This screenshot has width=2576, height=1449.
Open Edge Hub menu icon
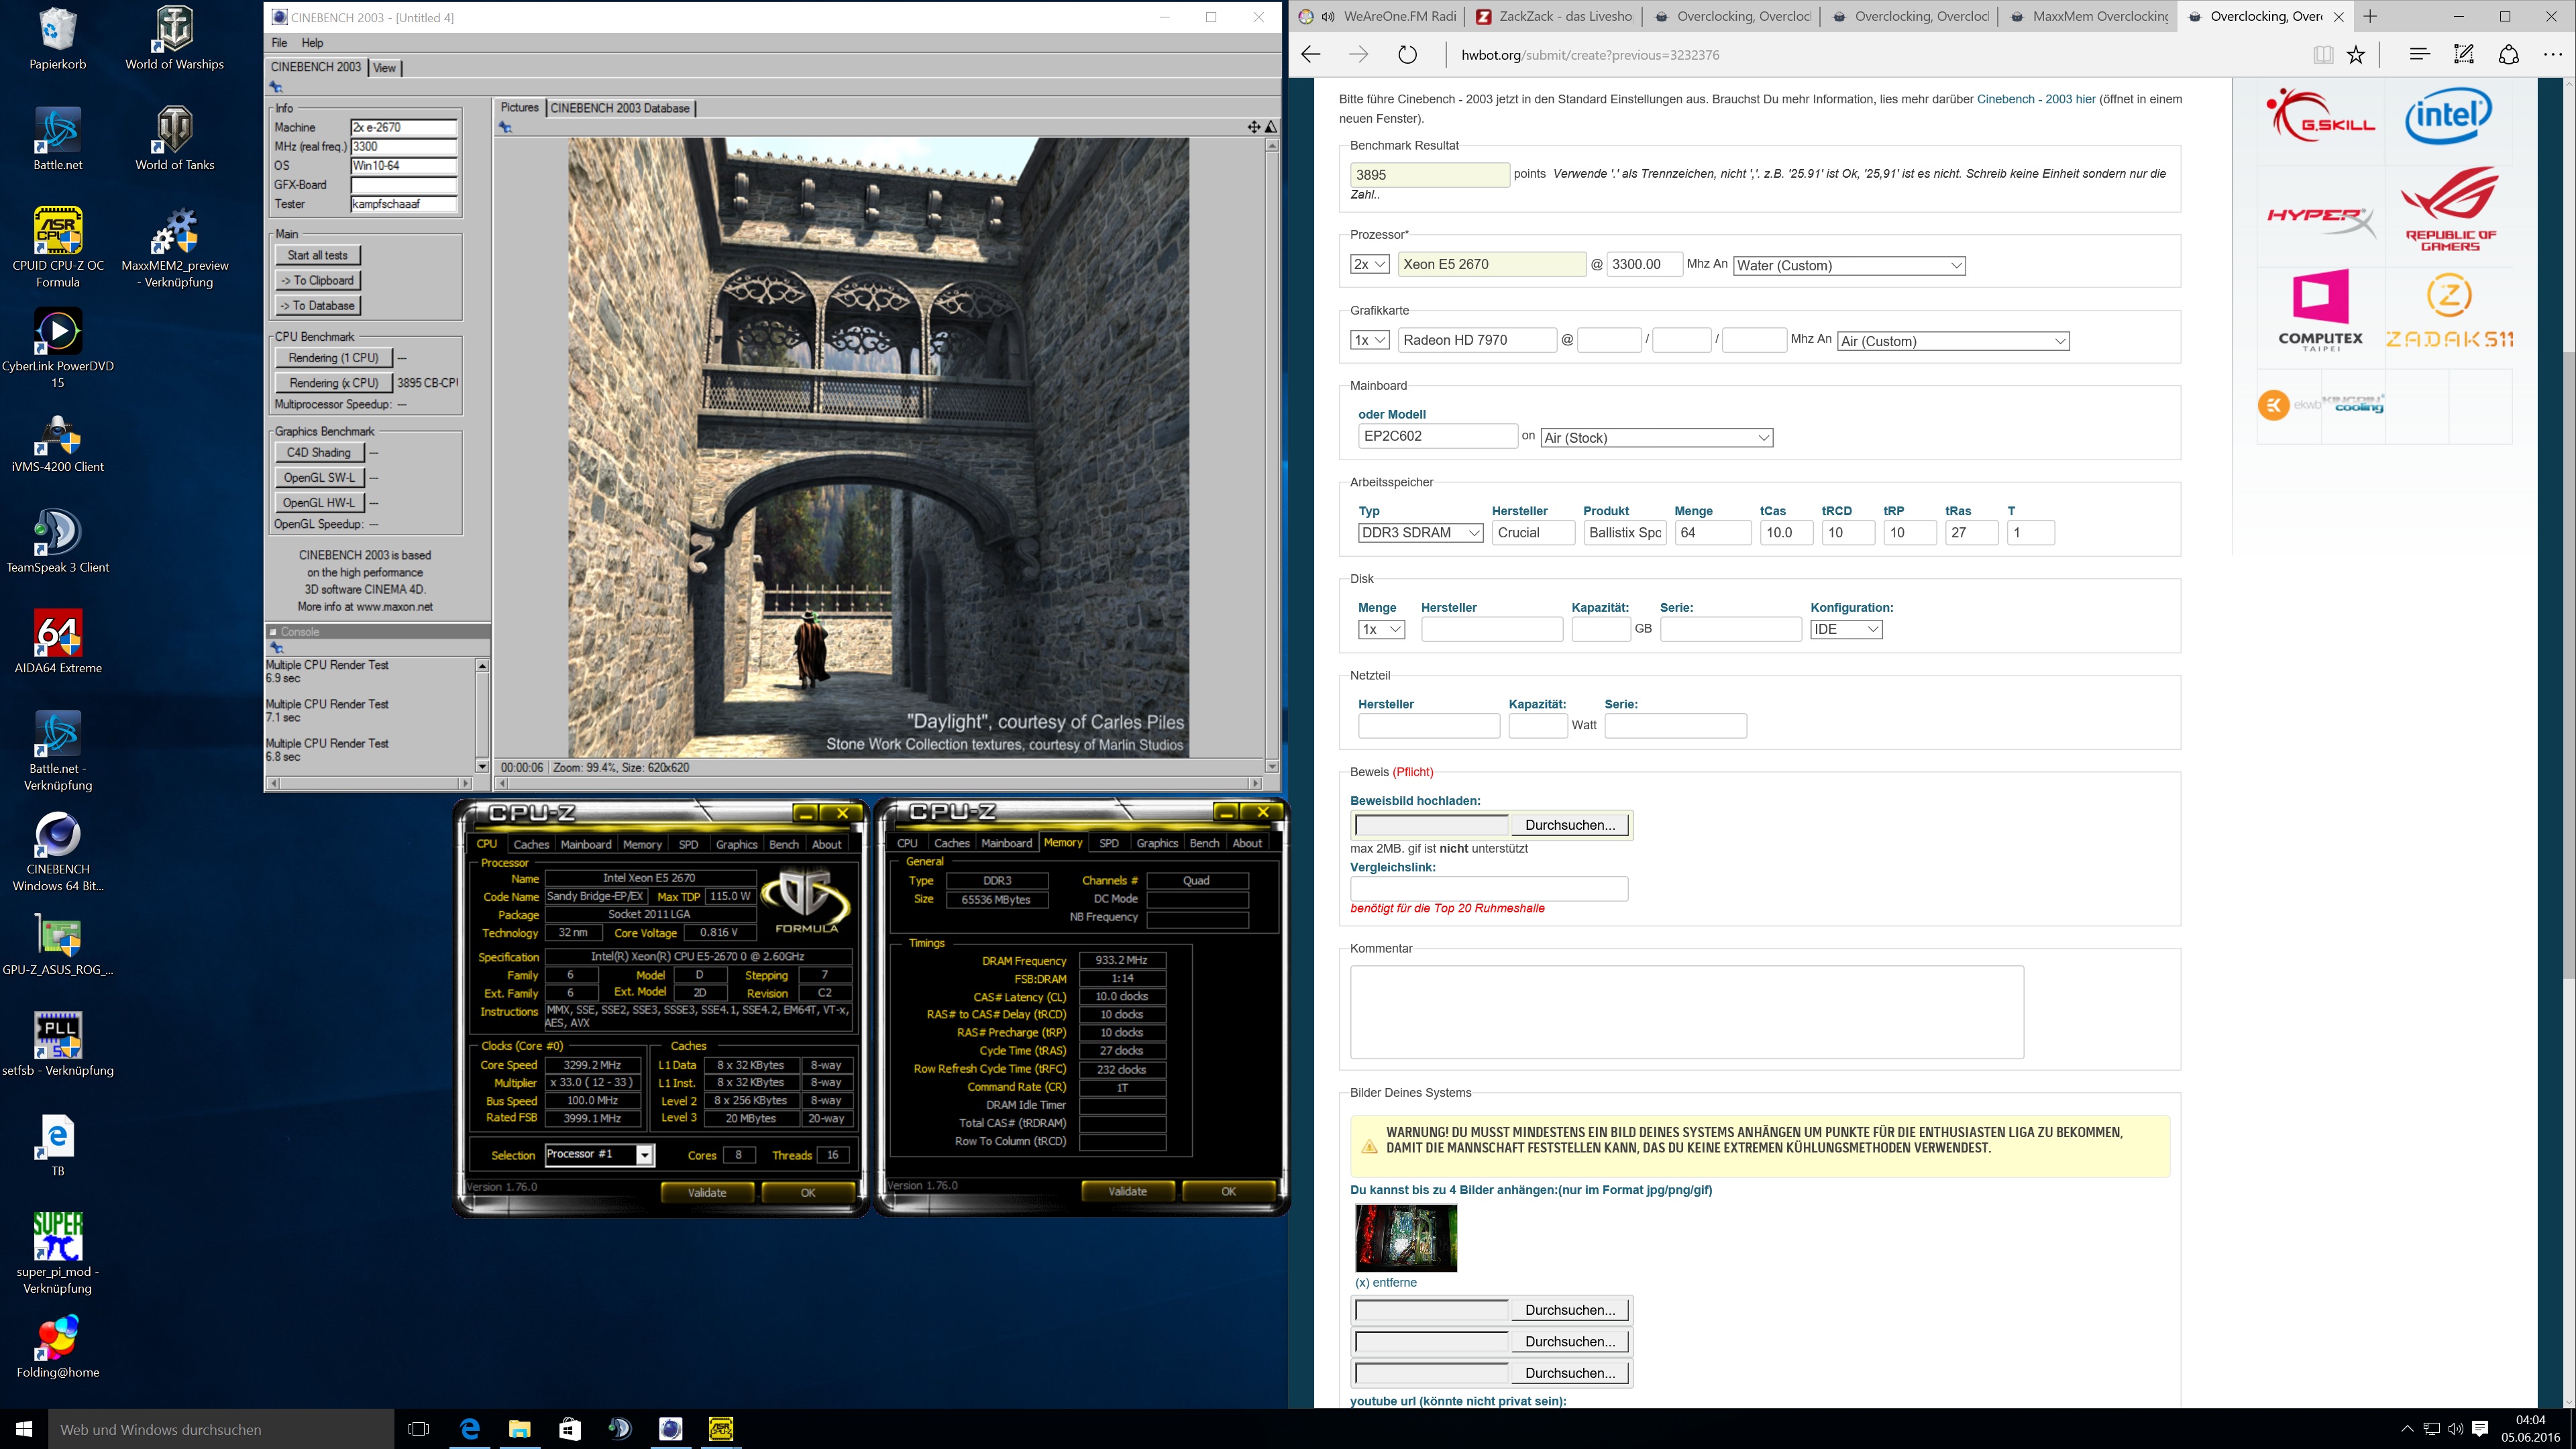pyautogui.click(x=2419, y=55)
